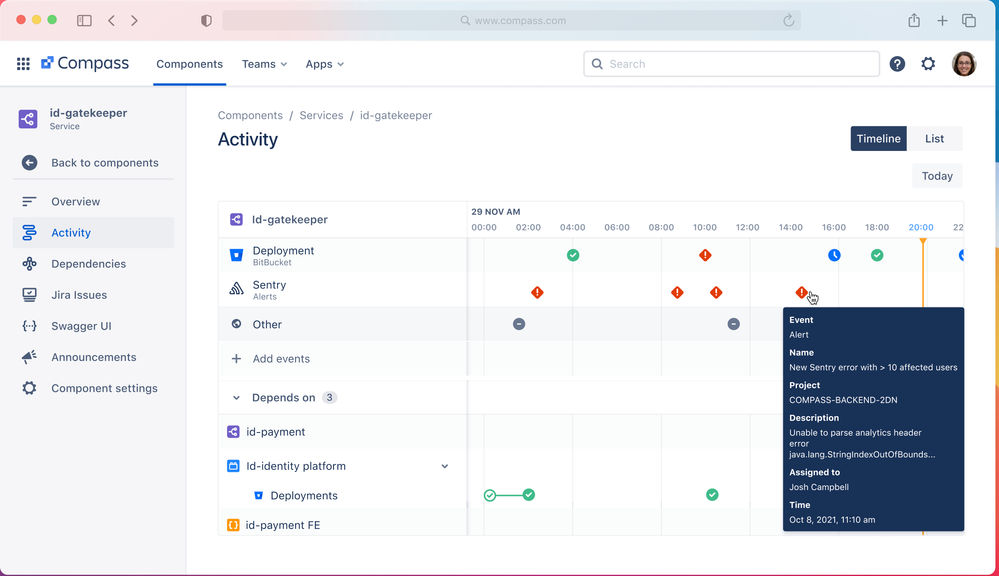Select Id-identity Deployments marker near 10:00
The image size is (999, 576).
[x=712, y=495]
